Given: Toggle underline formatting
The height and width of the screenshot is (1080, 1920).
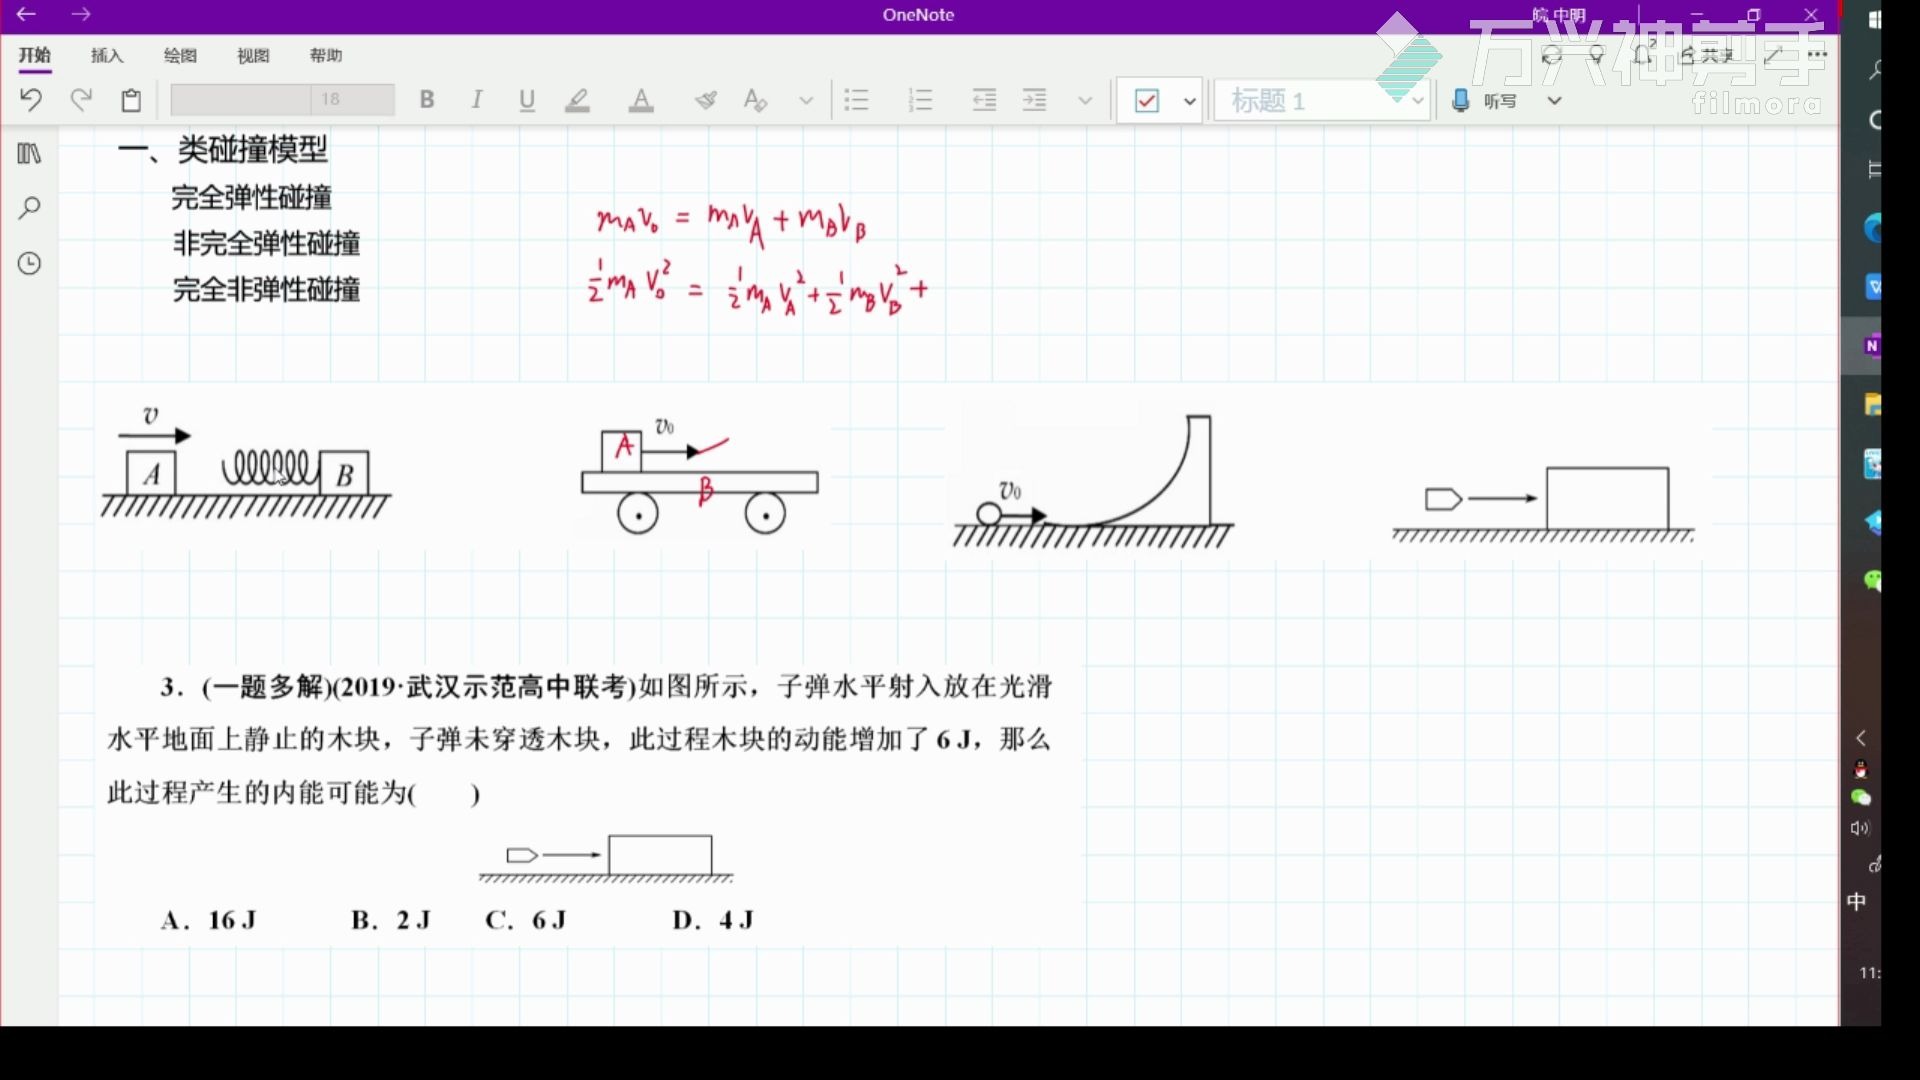Looking at the screenshot, I should point(527,100).
